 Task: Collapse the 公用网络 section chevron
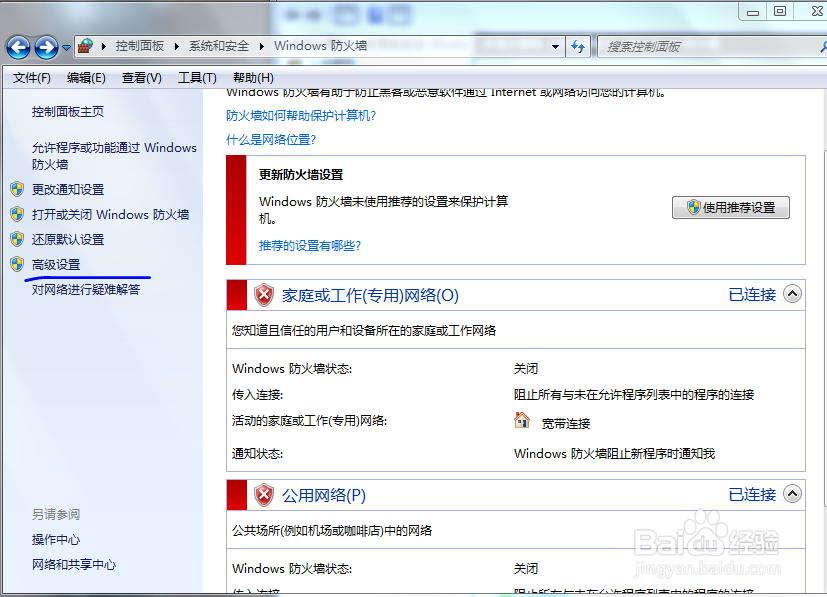[x=792, y=494]
